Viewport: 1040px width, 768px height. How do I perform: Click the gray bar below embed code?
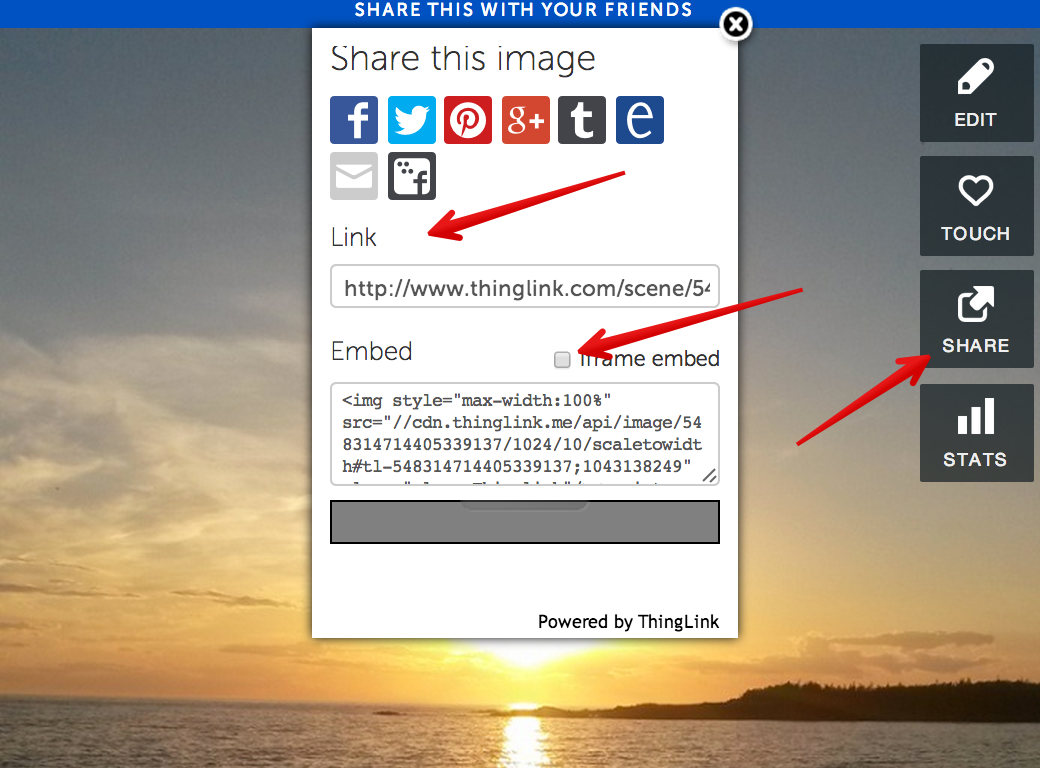point(525,522)
